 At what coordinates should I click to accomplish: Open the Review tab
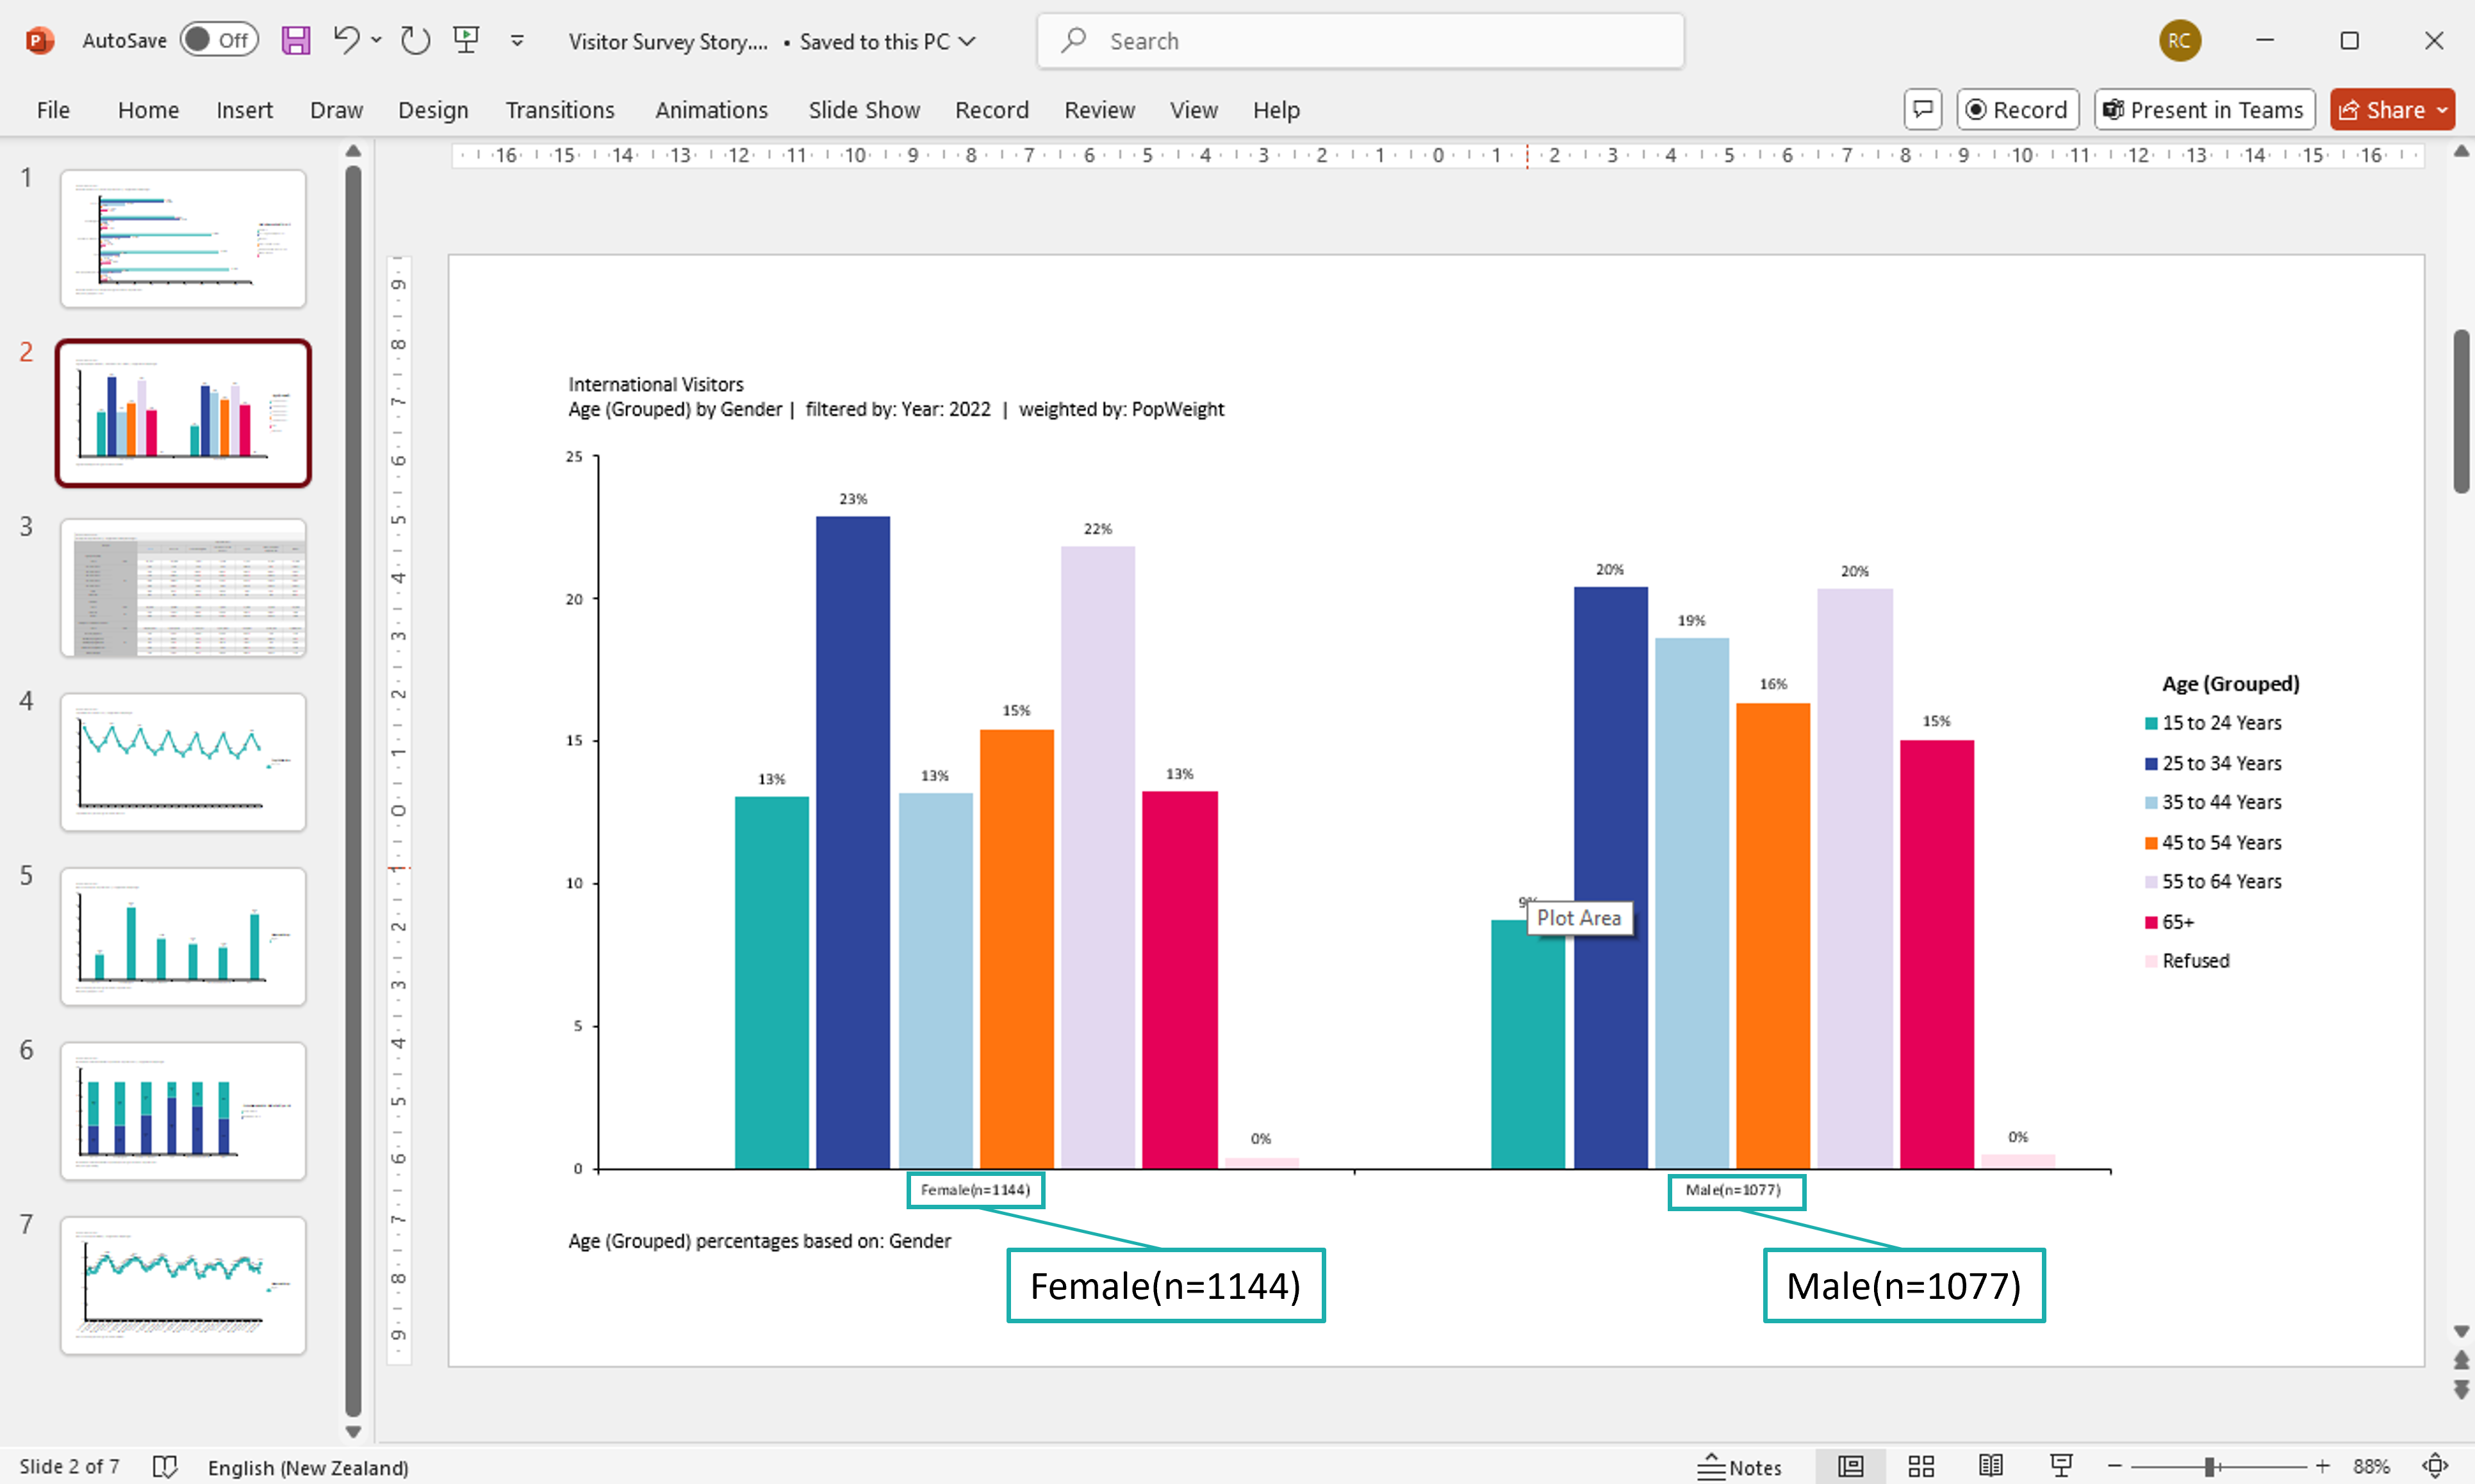(x=1099, y=110)
